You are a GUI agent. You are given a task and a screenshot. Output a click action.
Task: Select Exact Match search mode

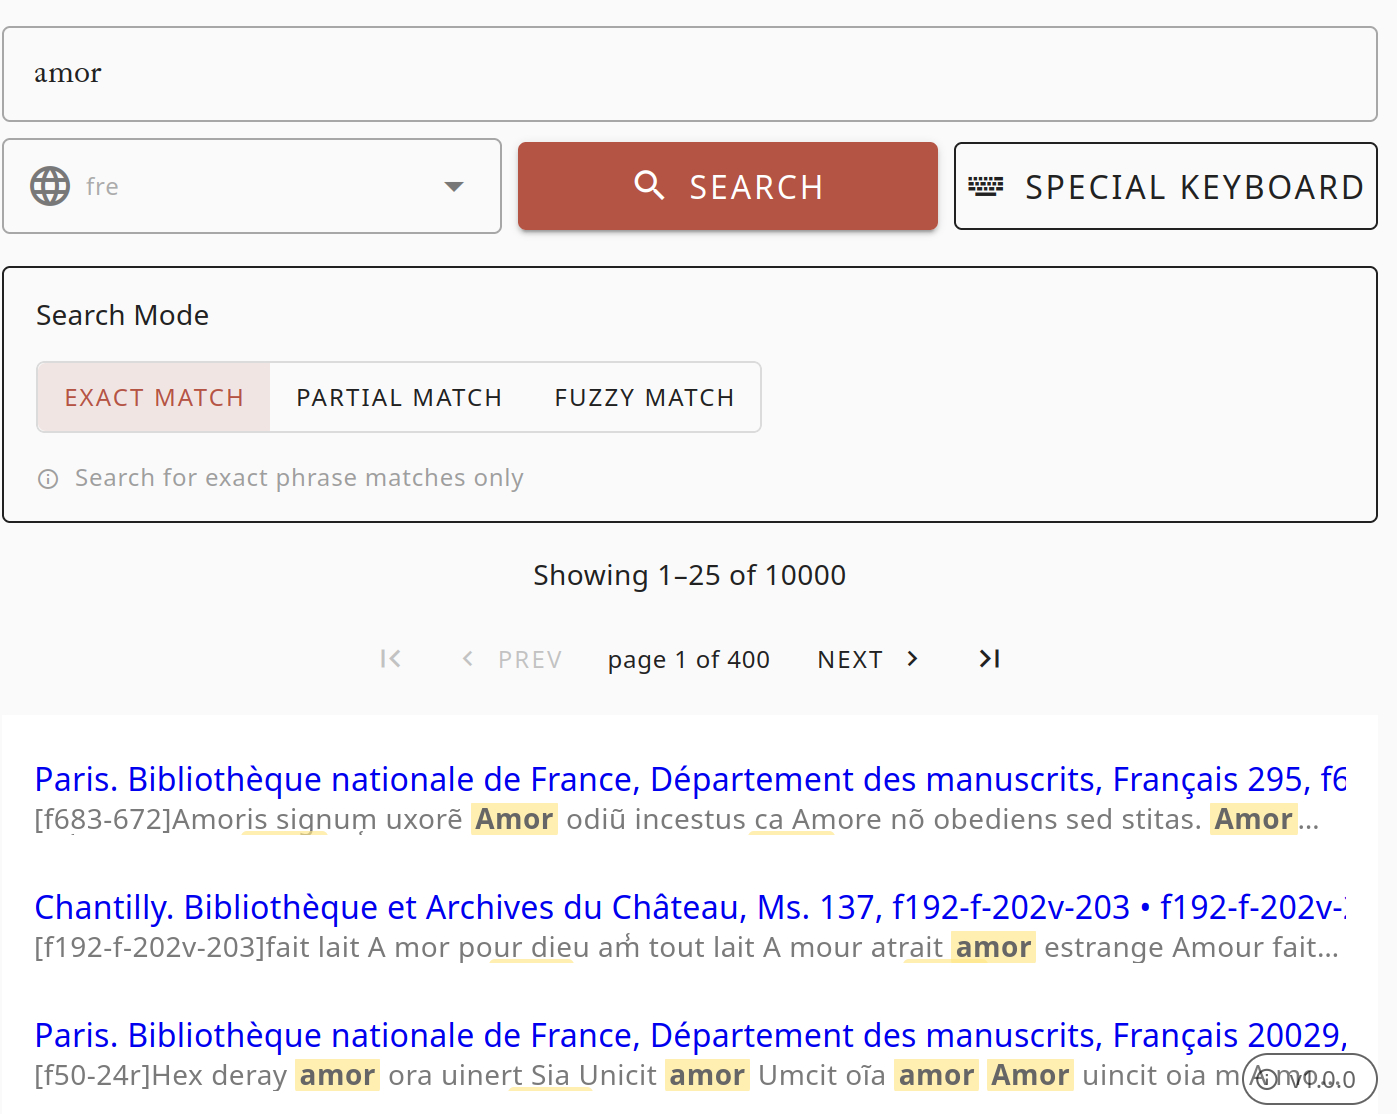tap(154, 398)
